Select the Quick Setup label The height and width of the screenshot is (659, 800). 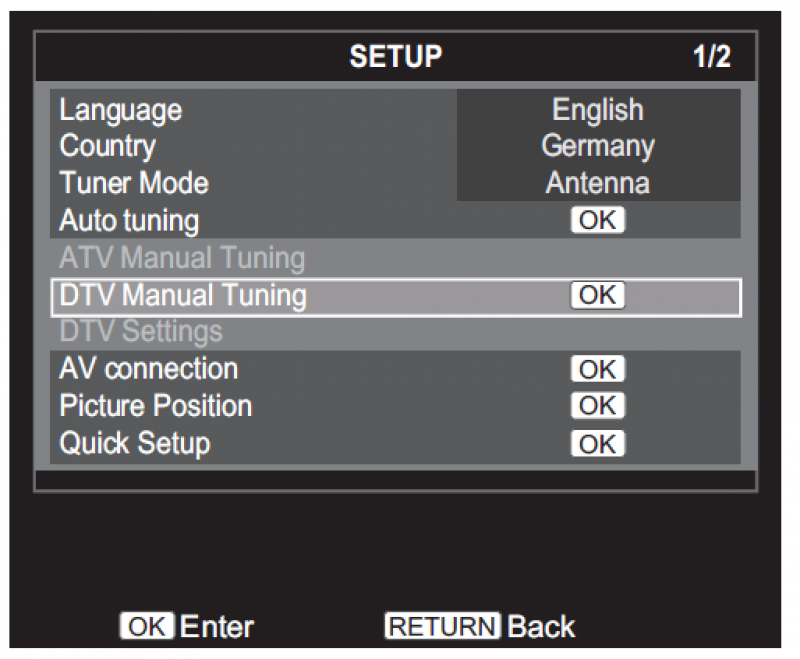[135, 444]
